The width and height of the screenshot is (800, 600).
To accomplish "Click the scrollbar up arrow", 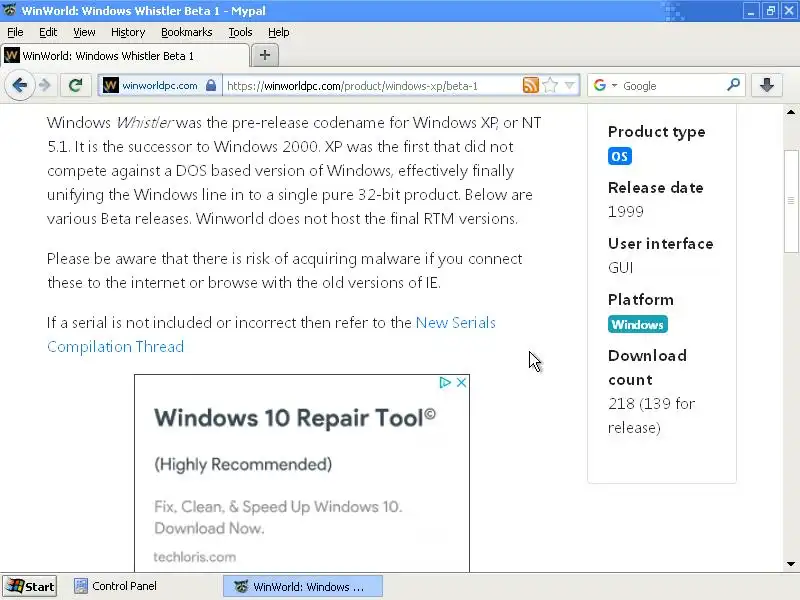I will tap(791, 112).
